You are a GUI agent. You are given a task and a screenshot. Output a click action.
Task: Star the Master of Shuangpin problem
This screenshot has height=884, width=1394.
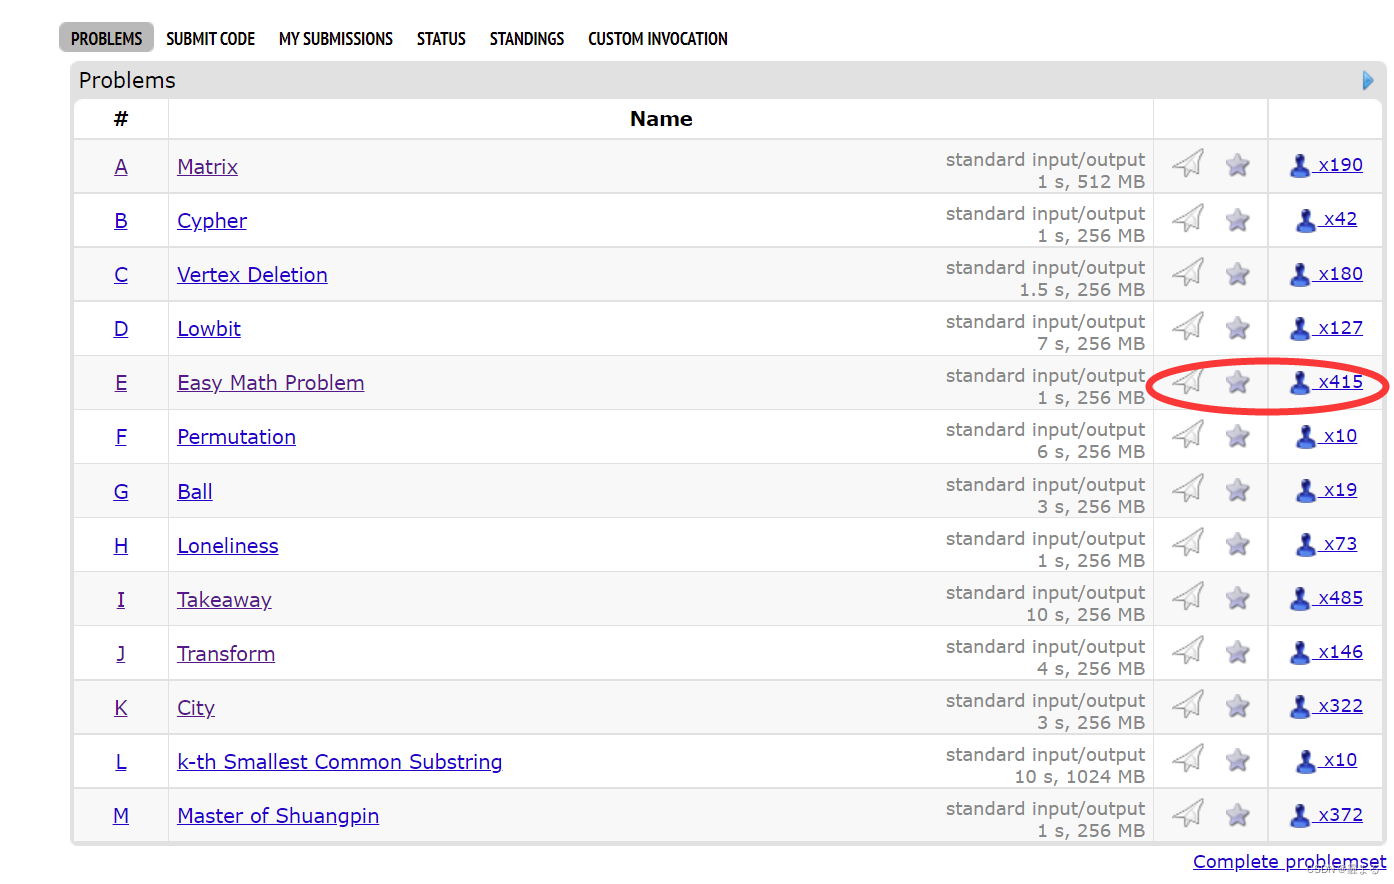coord(1238,814)
